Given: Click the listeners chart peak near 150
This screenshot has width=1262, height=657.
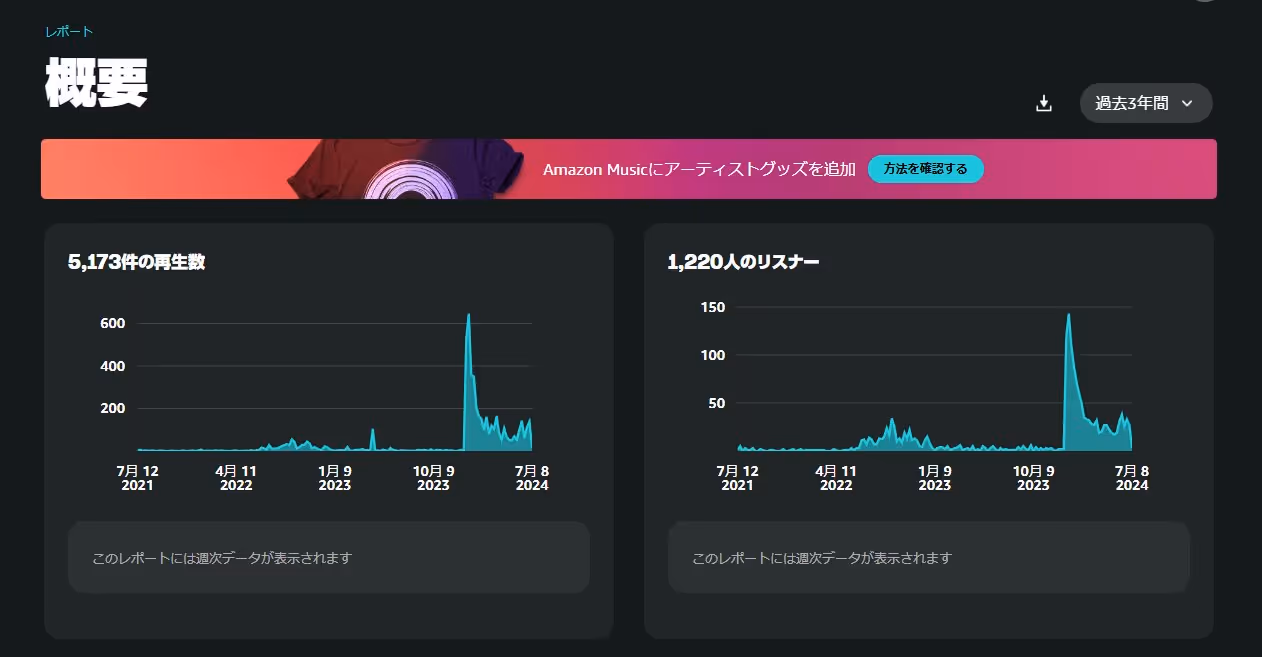Looking at the screenshot, I should pos(1069,315).
